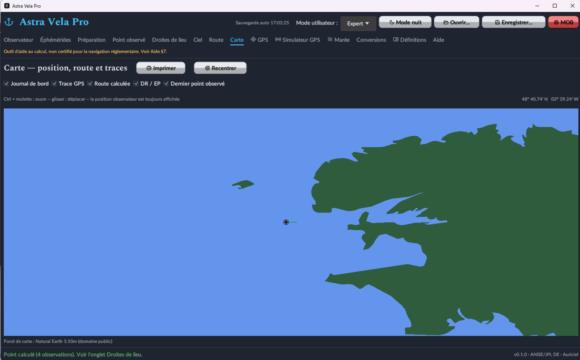
Task: Disable the Route calculée checkbox
Action: click(x=90, y=84)
